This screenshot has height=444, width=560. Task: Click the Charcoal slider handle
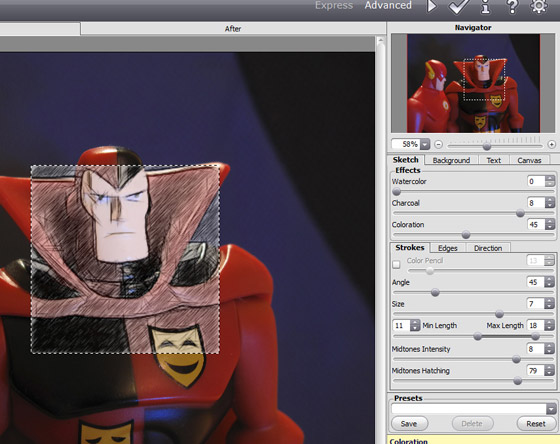520,213
